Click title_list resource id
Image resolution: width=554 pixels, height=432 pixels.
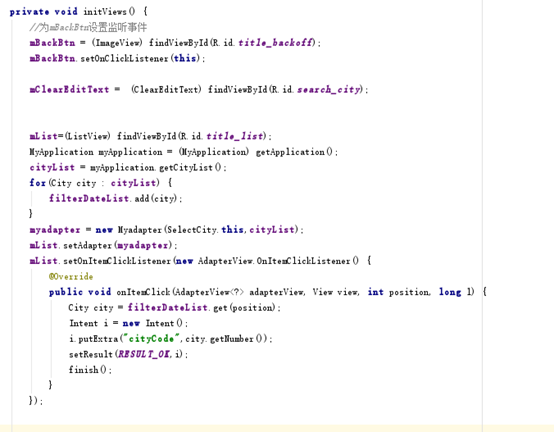tap(235, 136)
